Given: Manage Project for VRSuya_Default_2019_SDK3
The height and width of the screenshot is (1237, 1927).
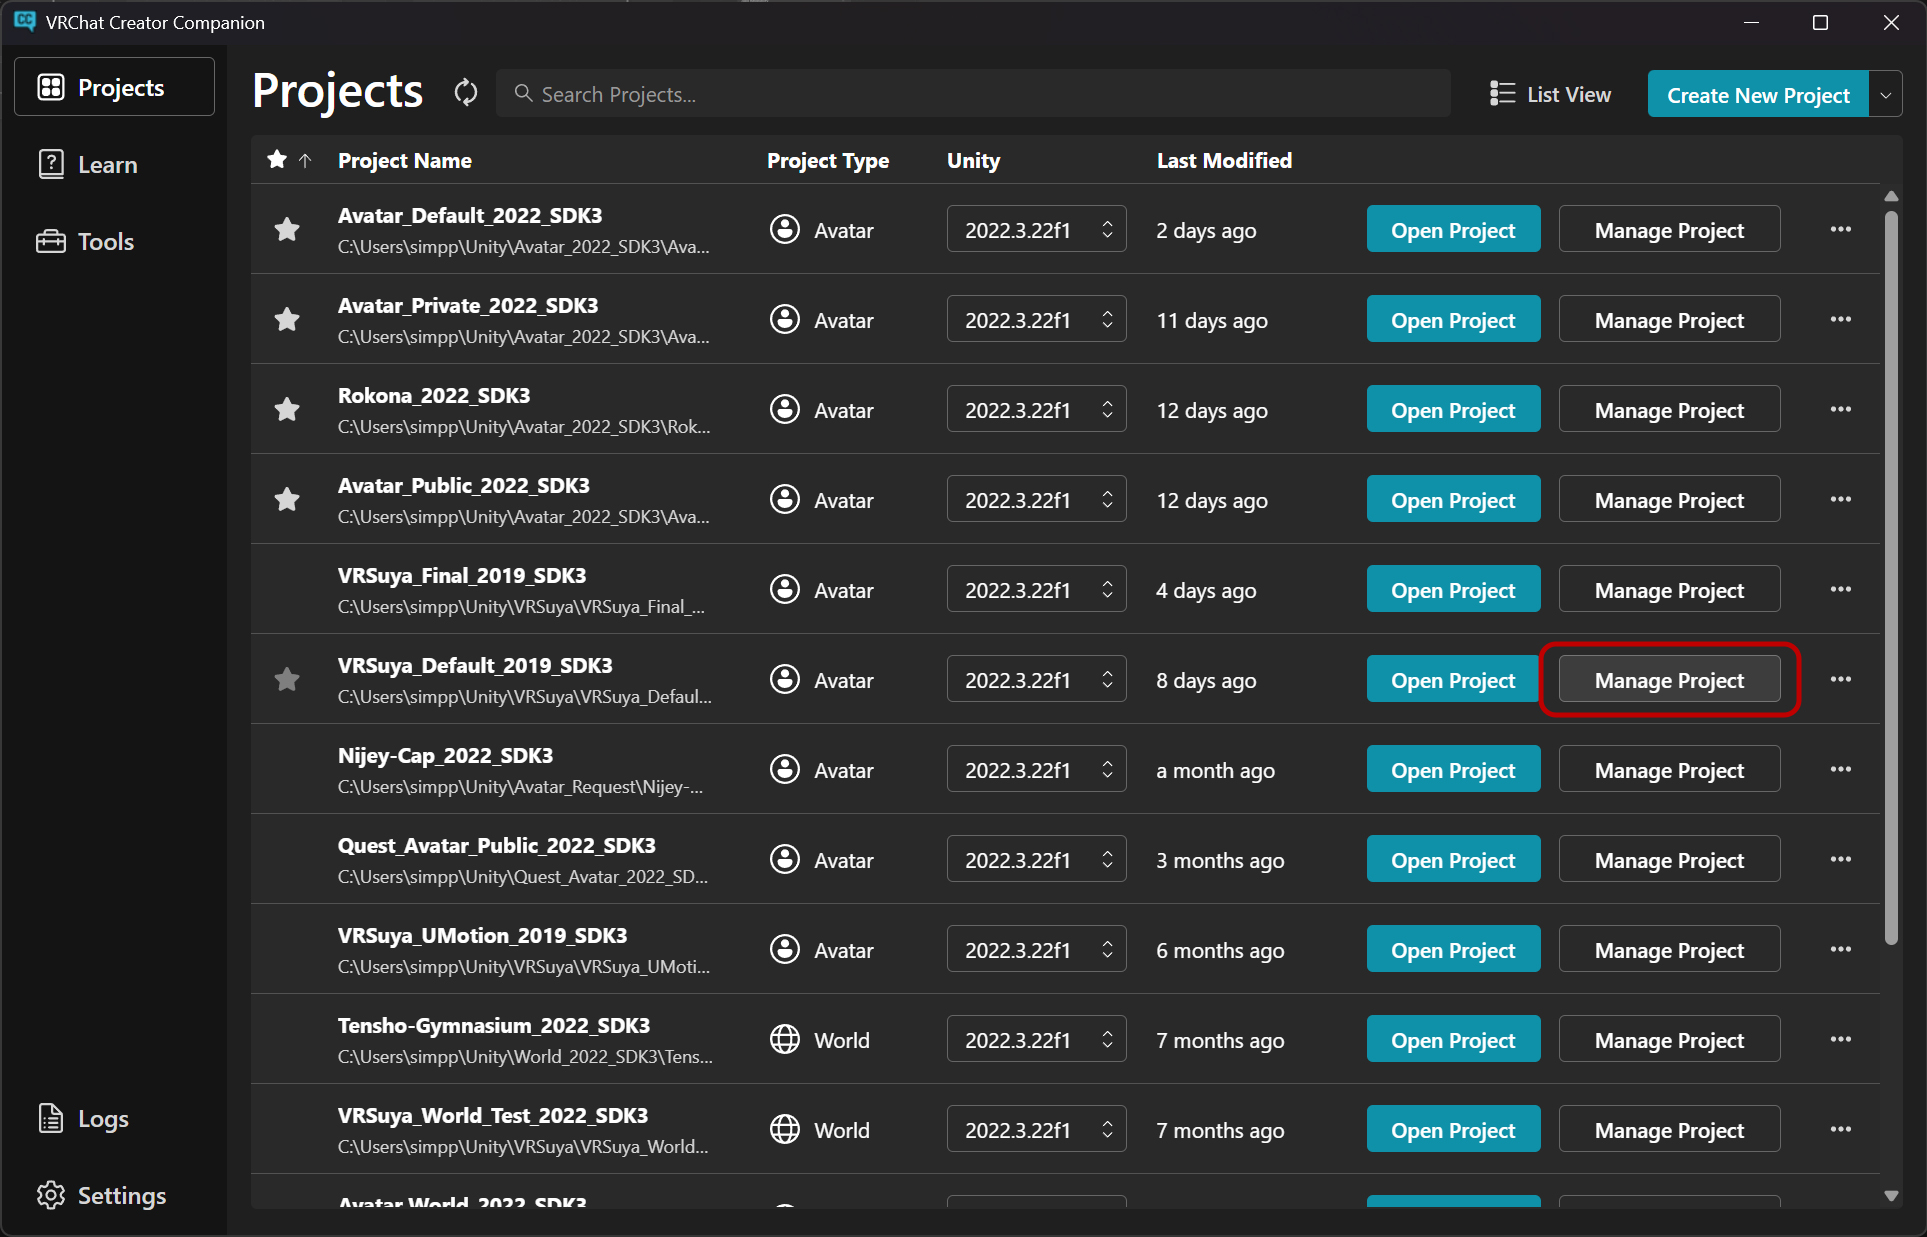Looking at the screenshot, I should pos(1669,679).
